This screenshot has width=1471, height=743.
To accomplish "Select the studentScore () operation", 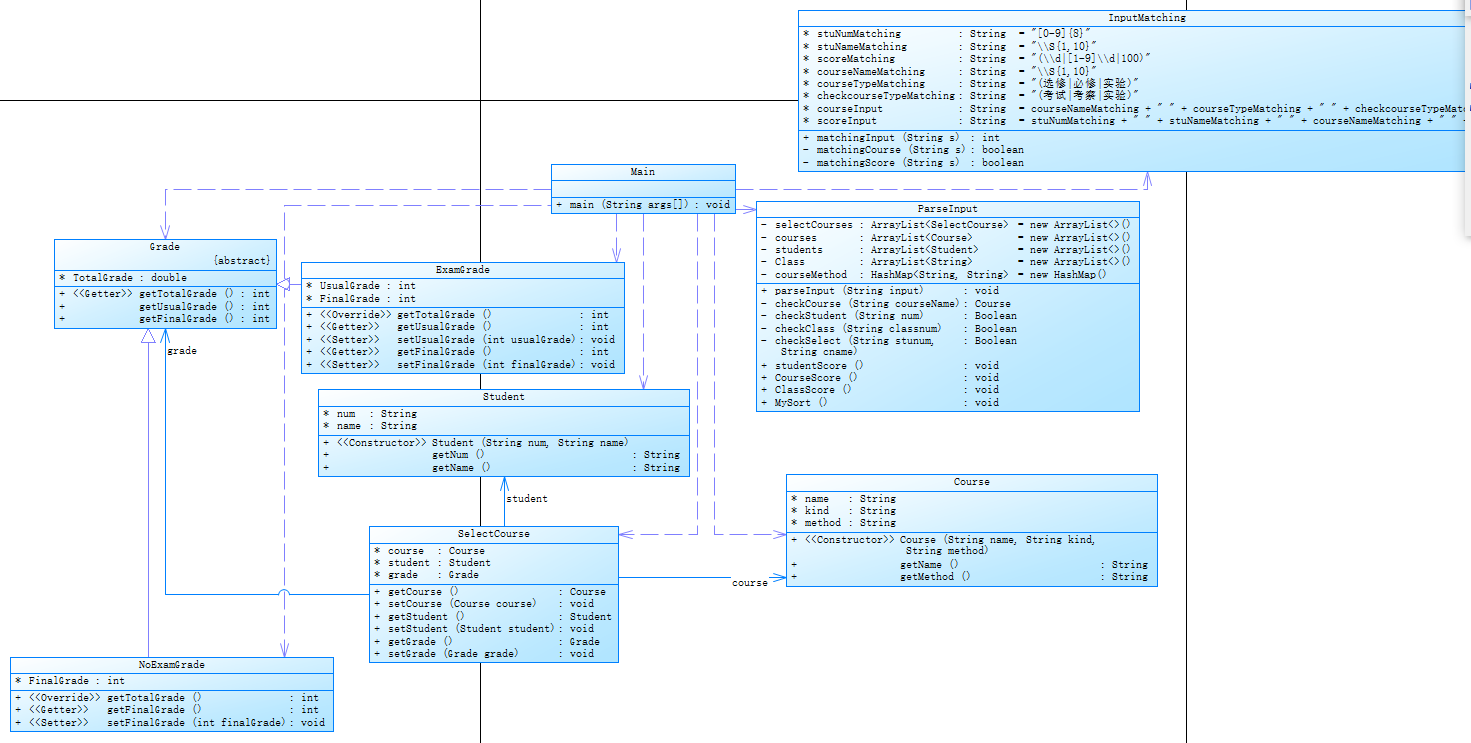I will coord(880,366).
